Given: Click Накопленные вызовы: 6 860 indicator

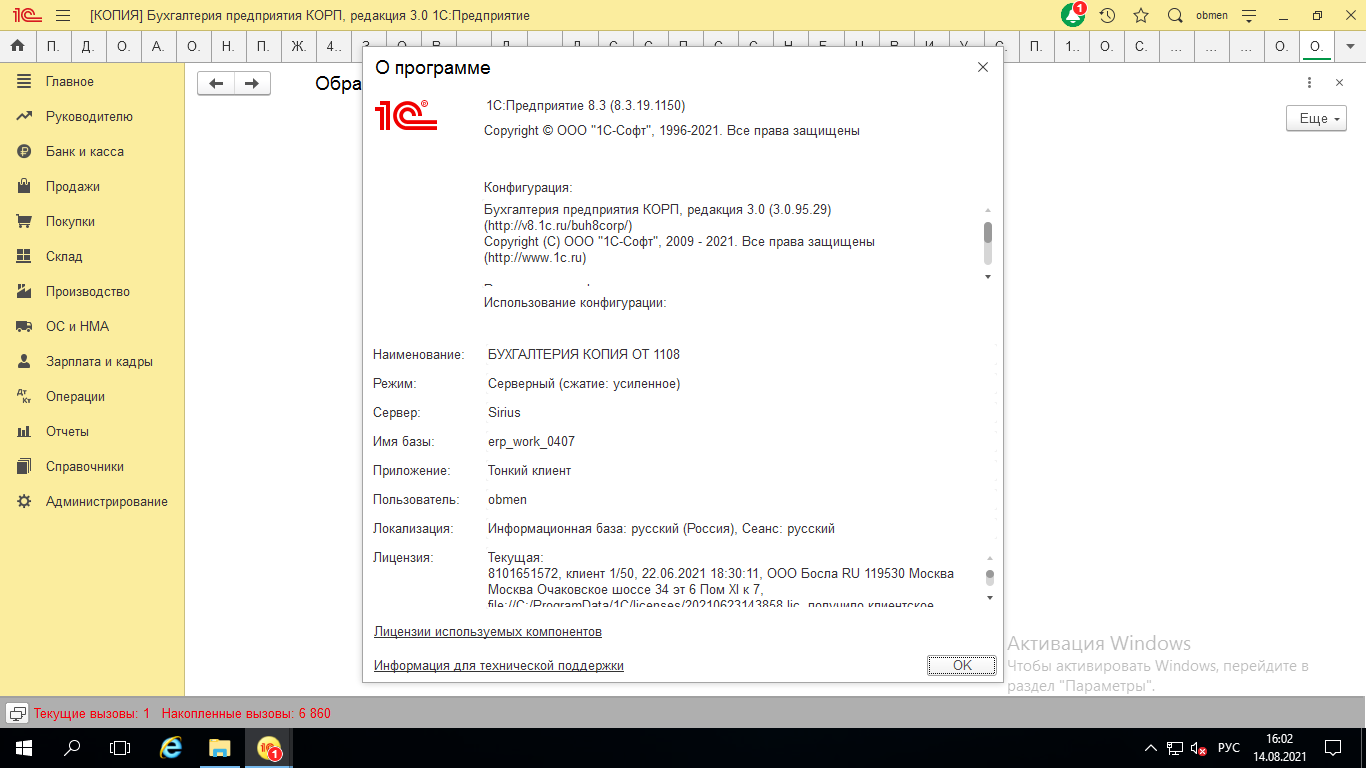Looking at the screenshot, I should 246,714.
